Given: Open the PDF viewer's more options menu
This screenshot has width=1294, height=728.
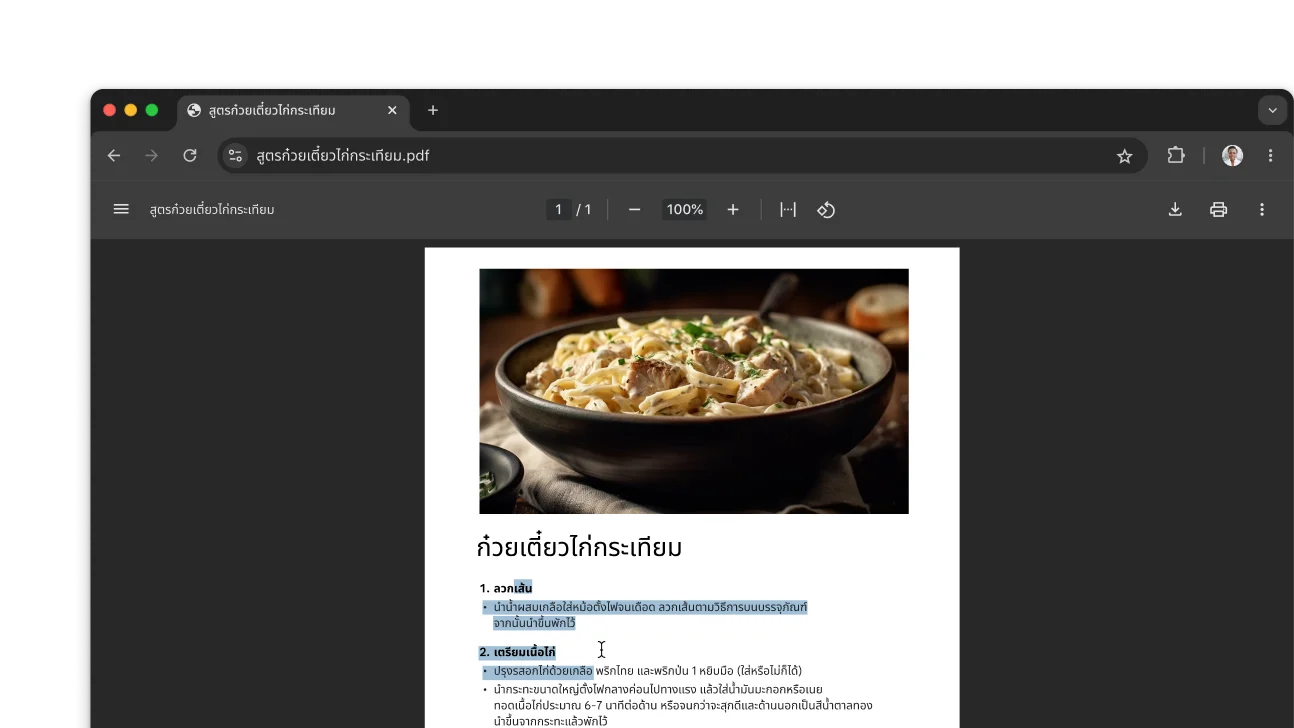Looking at the screenshot, I should (x=1262, y=209).
